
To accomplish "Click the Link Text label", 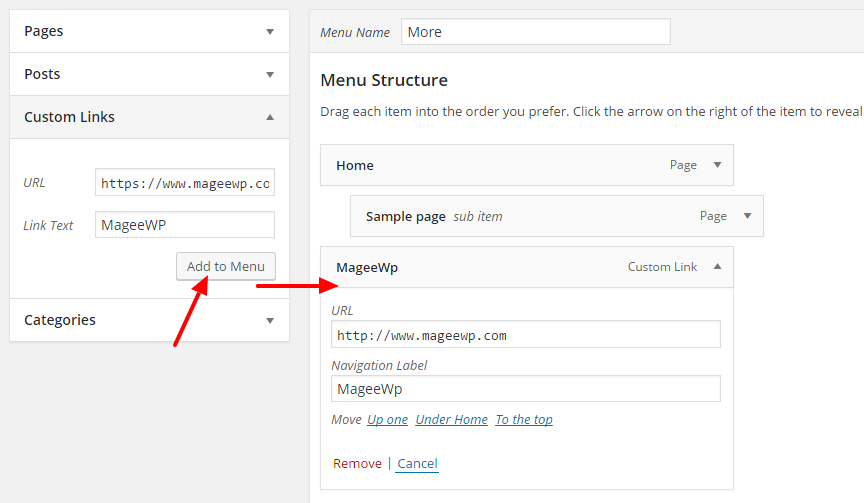I will tap(48, 226).
